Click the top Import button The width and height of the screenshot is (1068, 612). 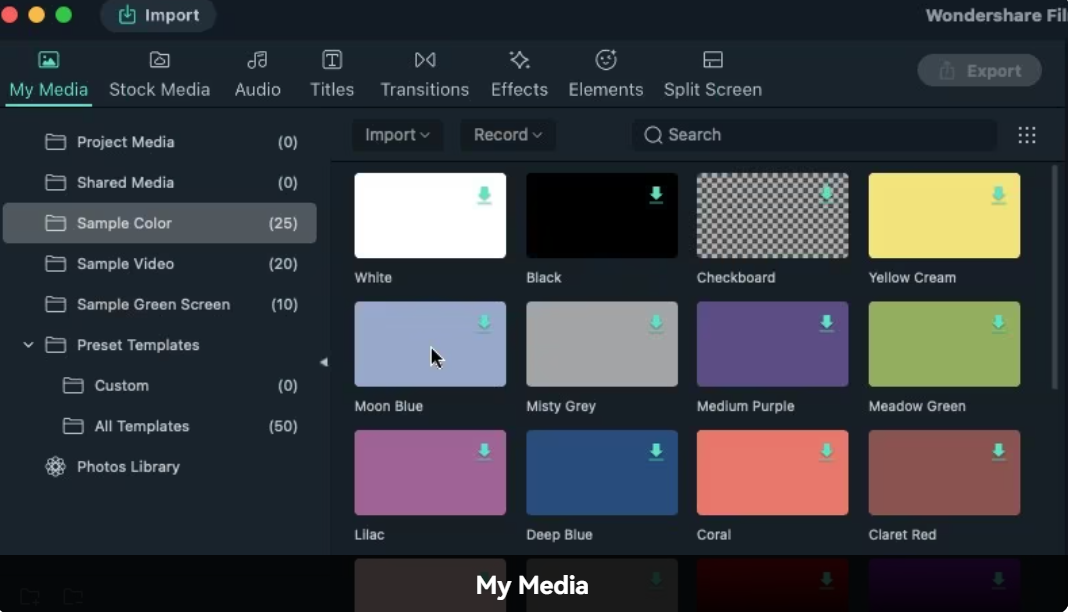(158, 15)
